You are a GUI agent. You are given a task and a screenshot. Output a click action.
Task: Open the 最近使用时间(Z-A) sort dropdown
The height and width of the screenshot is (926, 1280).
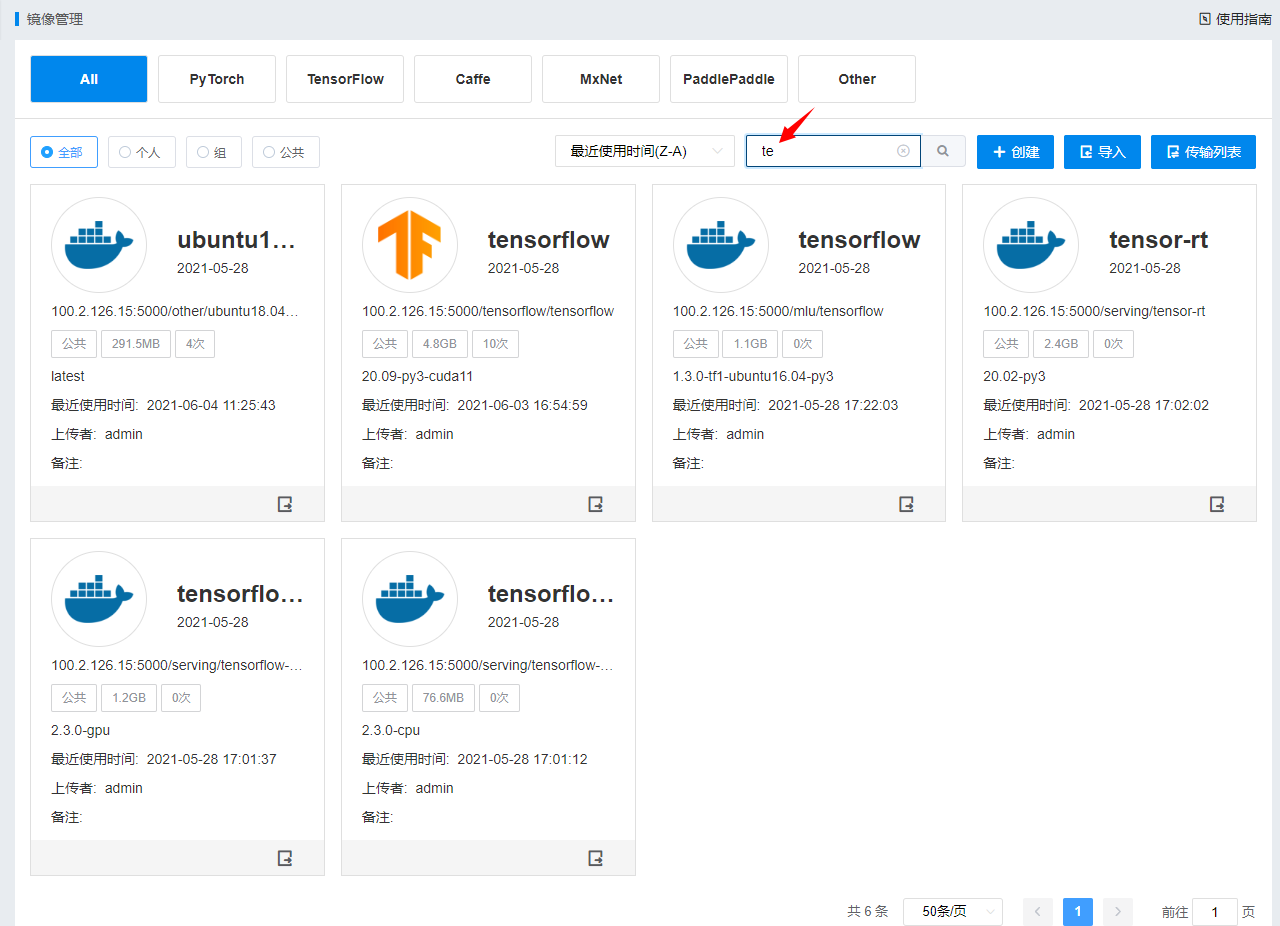point(644,152)
